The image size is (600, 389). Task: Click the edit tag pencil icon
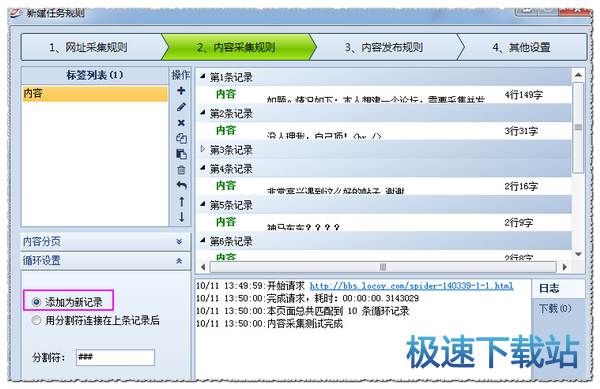(x=181, y=107)
